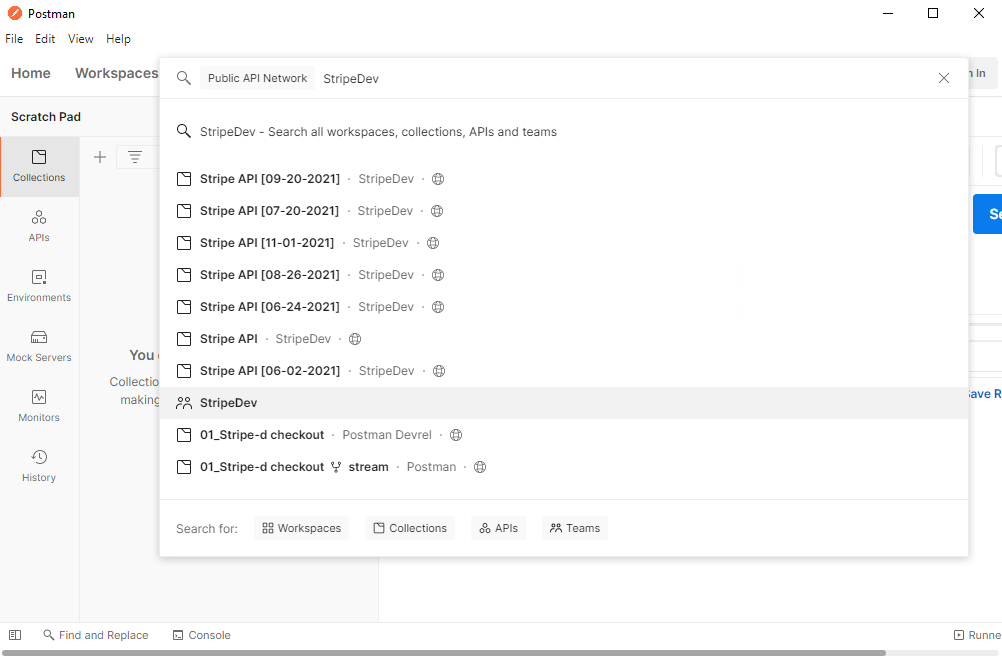Open the Public API Network scope selector

[x=257, y=77]
